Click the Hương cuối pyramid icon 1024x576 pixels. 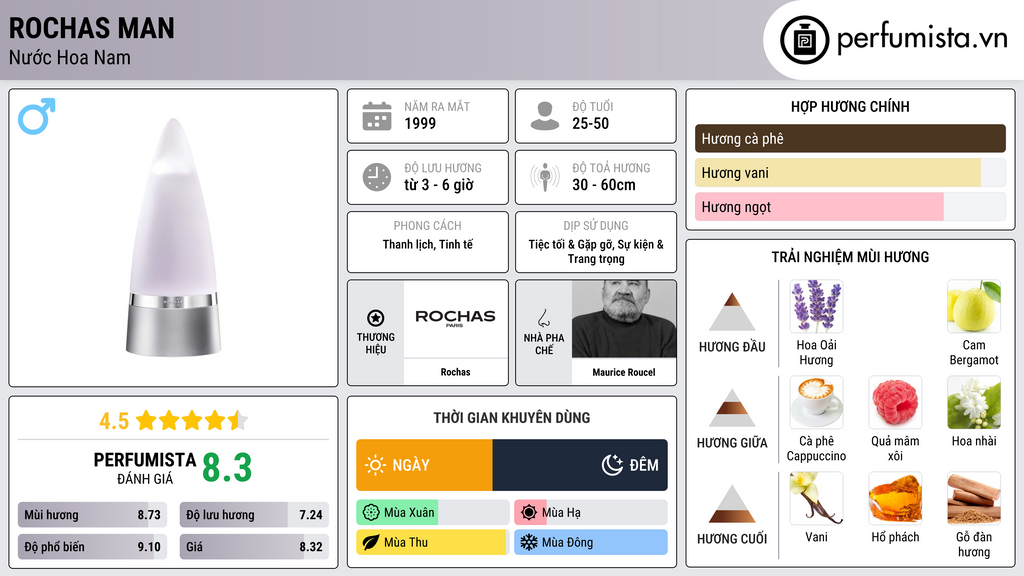tap(732, 504)
